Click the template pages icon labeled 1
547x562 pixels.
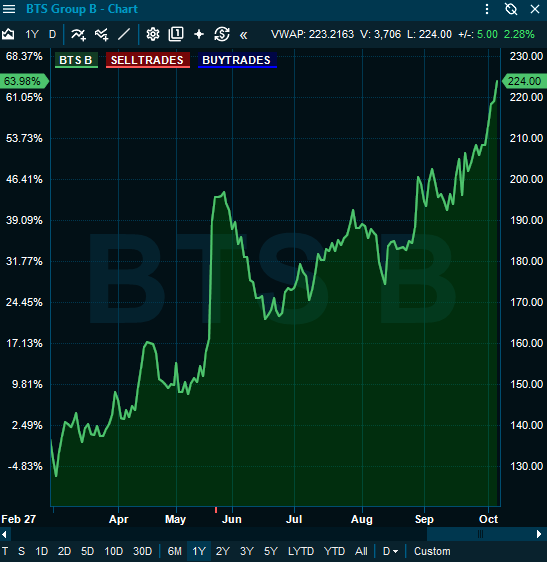[x=176, y=34]
